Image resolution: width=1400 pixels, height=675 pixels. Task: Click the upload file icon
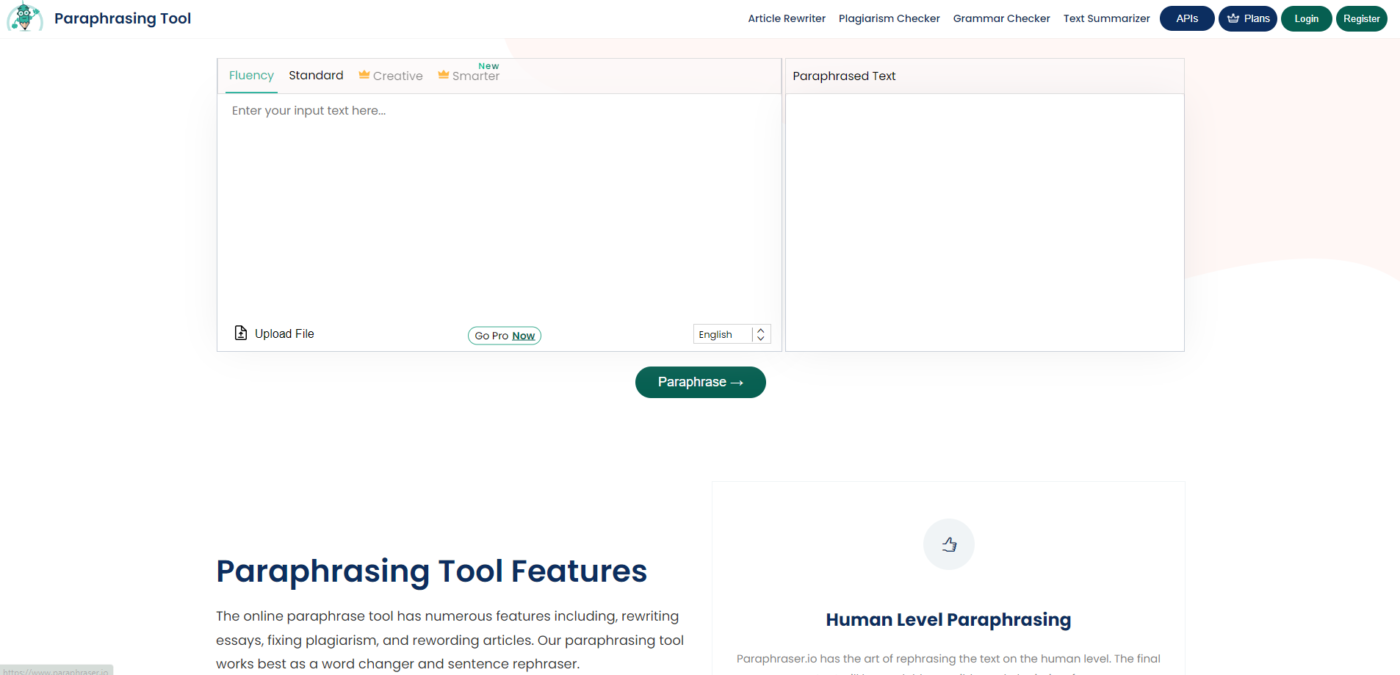coord(240,333)
